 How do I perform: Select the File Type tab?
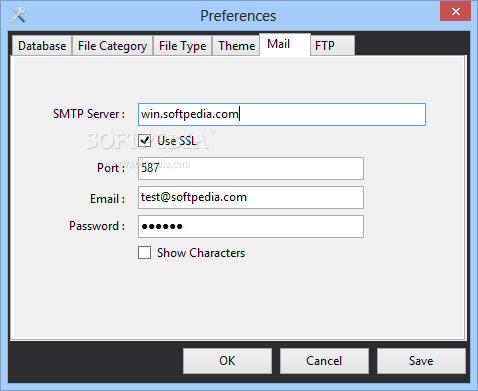[x=182, y=46]
